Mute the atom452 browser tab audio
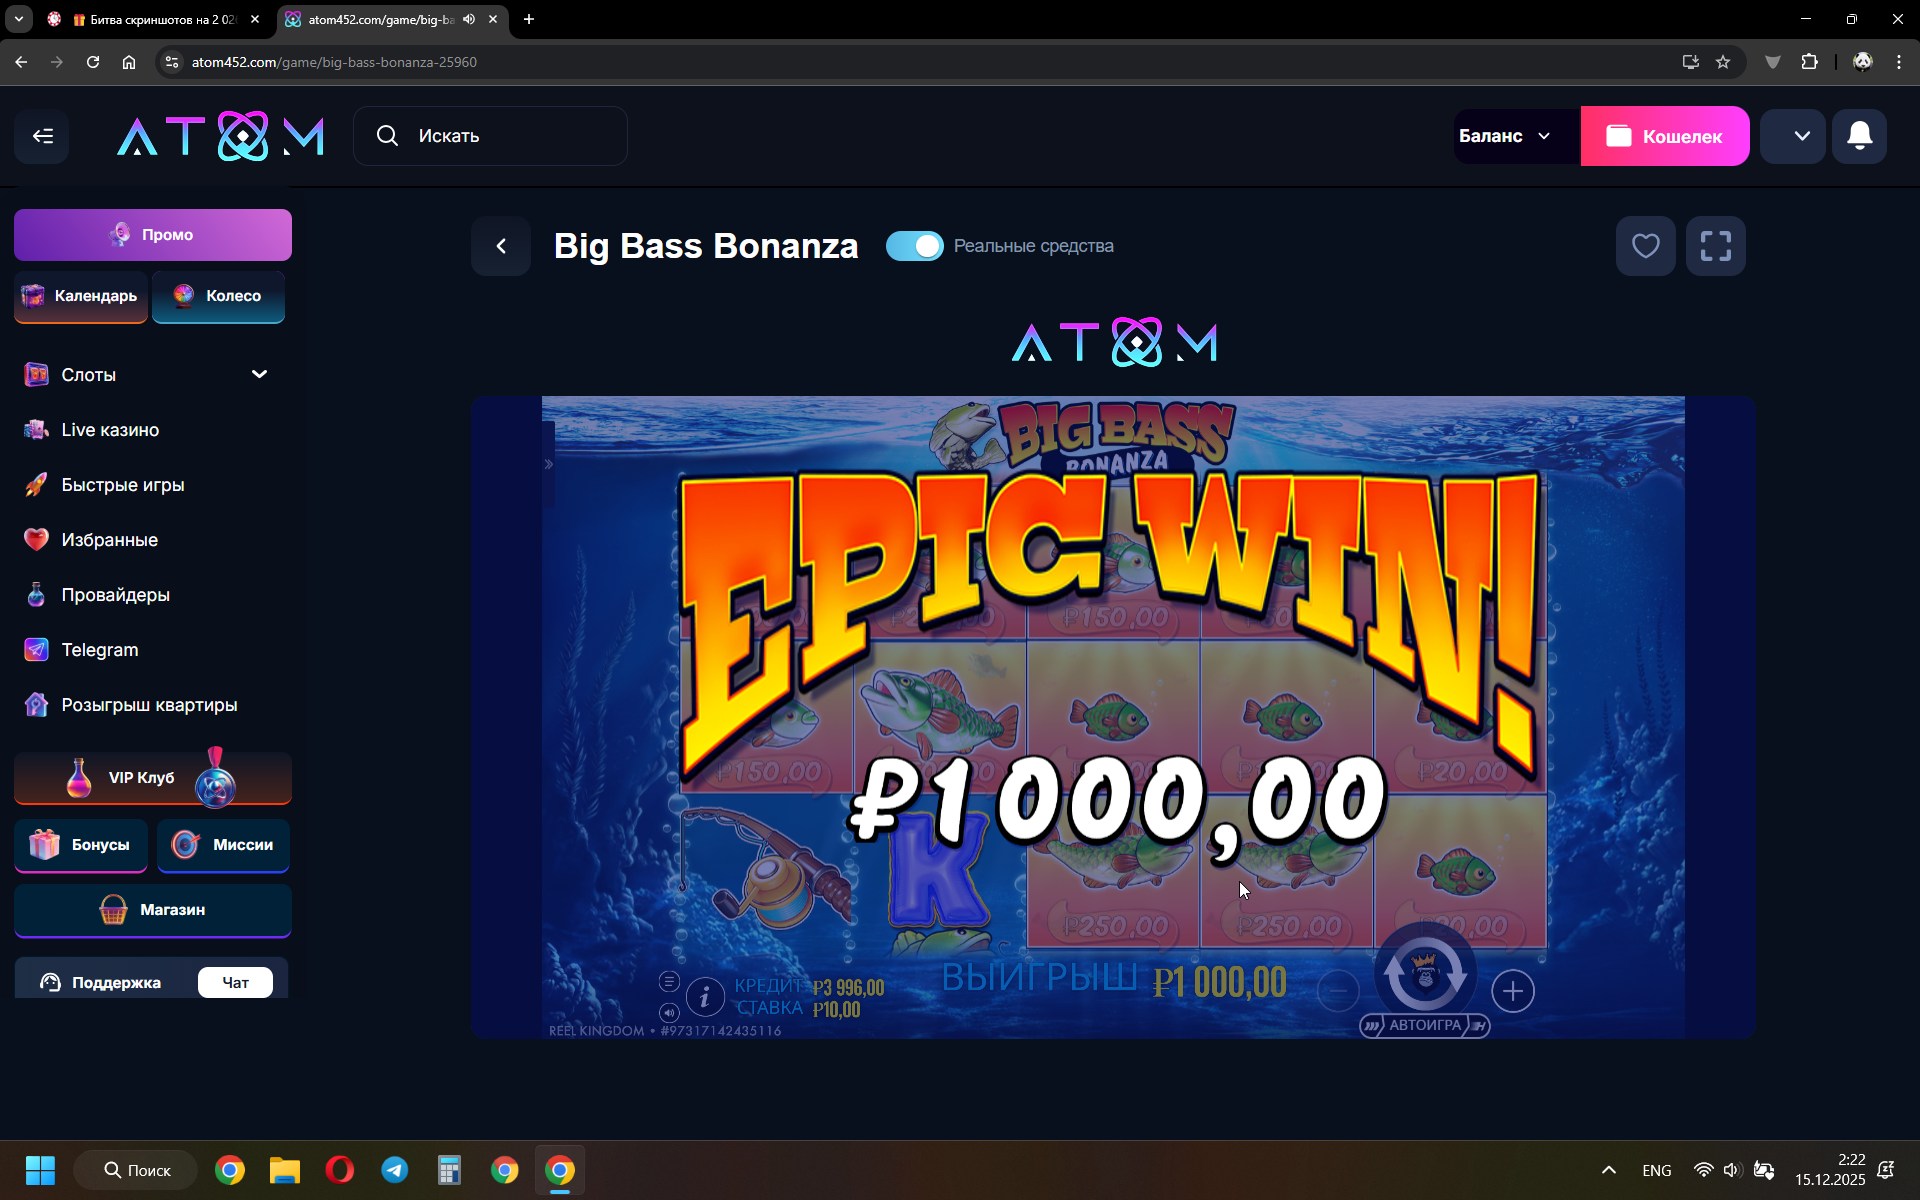 469,19
